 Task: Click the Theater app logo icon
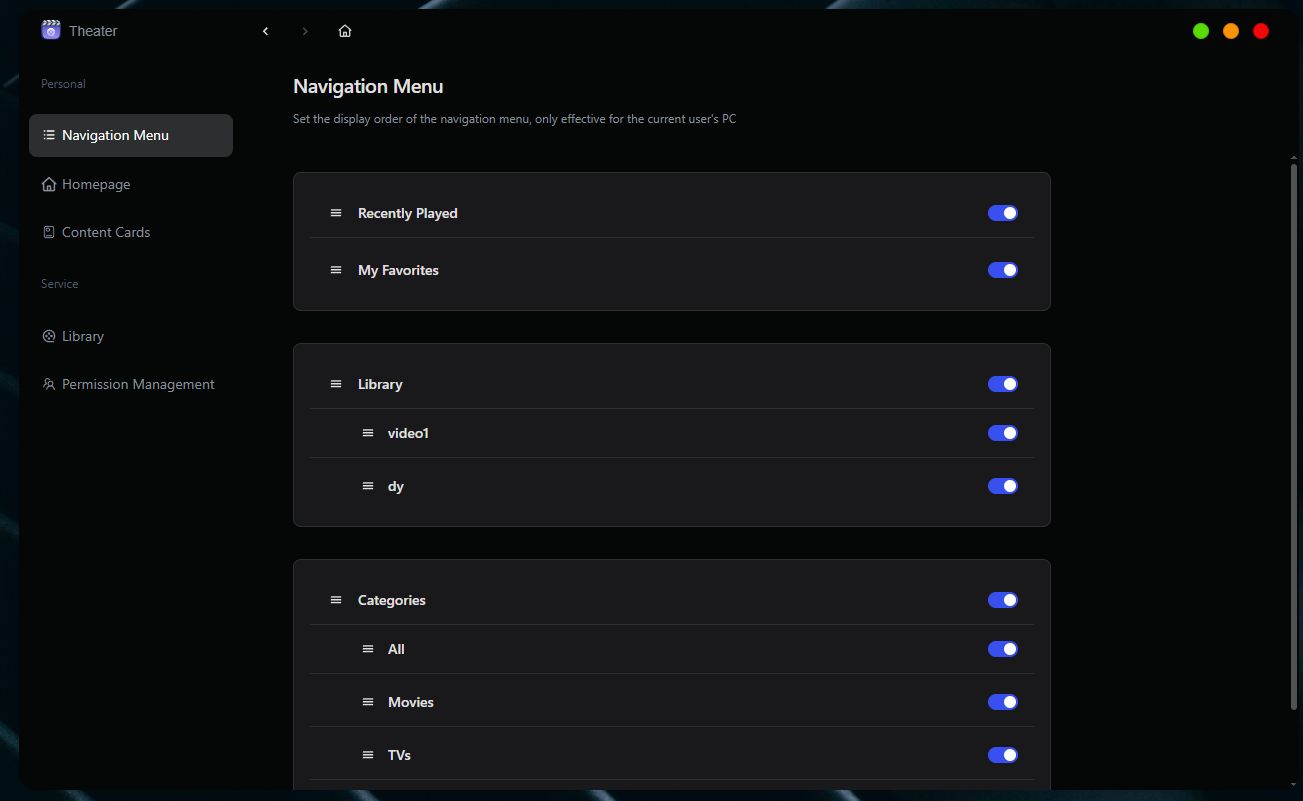point(51,30)
